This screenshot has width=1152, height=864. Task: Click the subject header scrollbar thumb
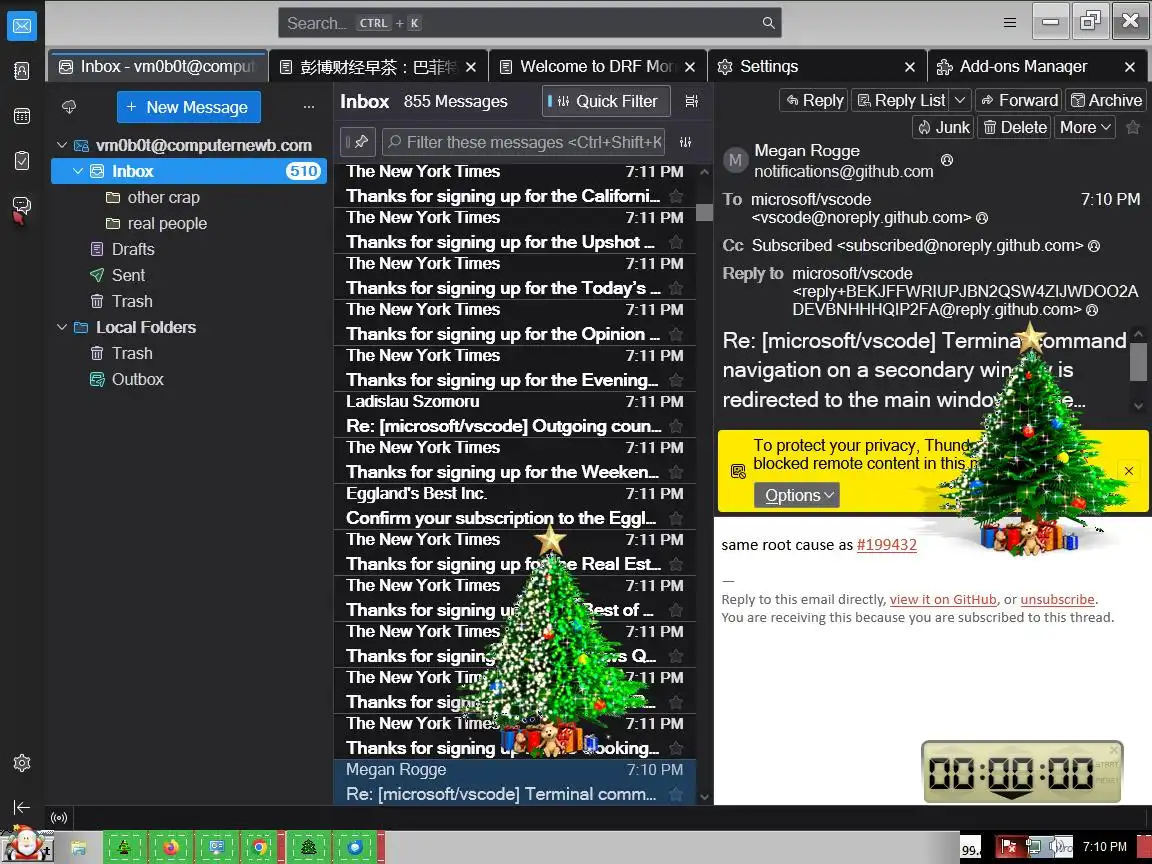[1138, 362]
